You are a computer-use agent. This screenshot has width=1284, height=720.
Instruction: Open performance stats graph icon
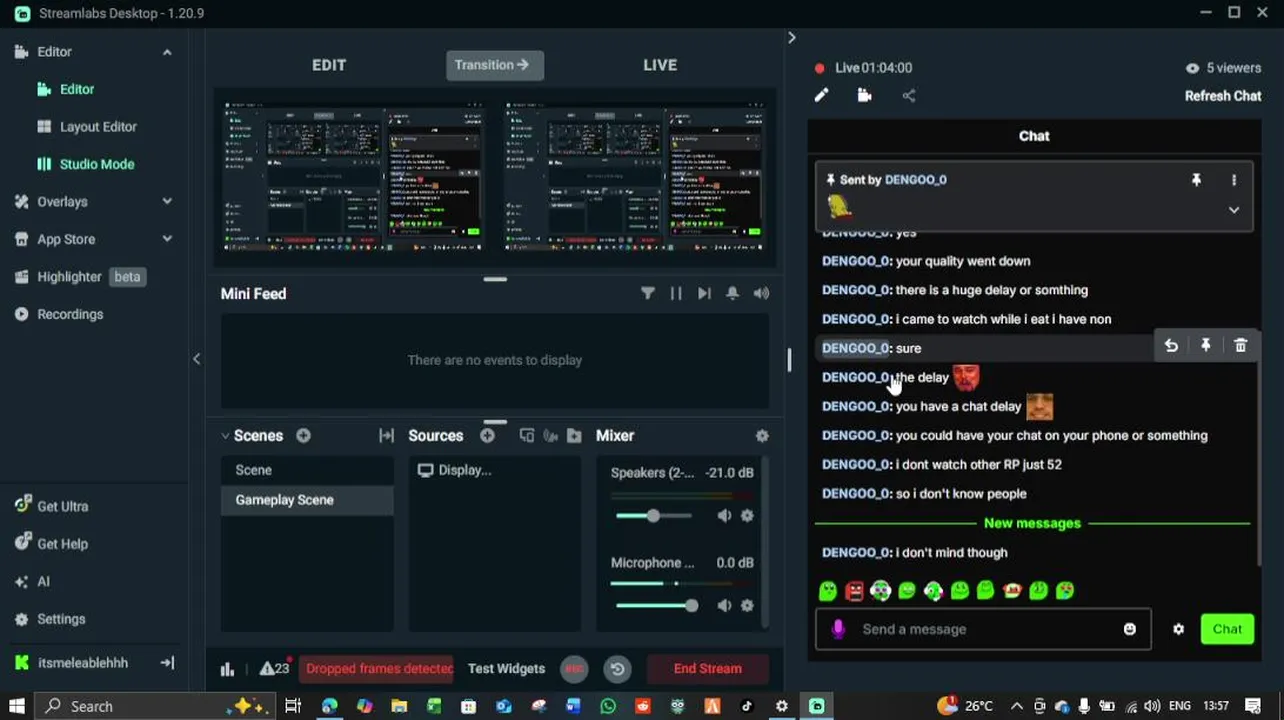tap(227, 669)
